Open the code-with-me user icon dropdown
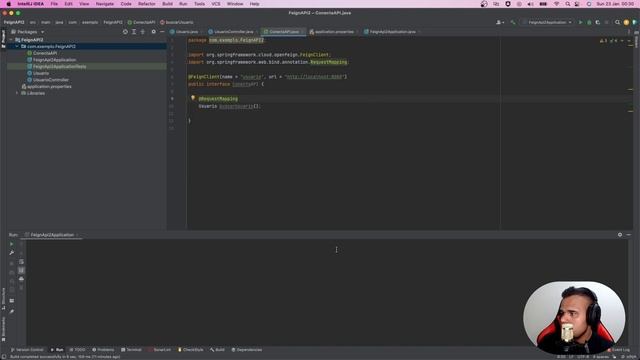The height and width of the screenshot is (360, 640). (500, 22)
